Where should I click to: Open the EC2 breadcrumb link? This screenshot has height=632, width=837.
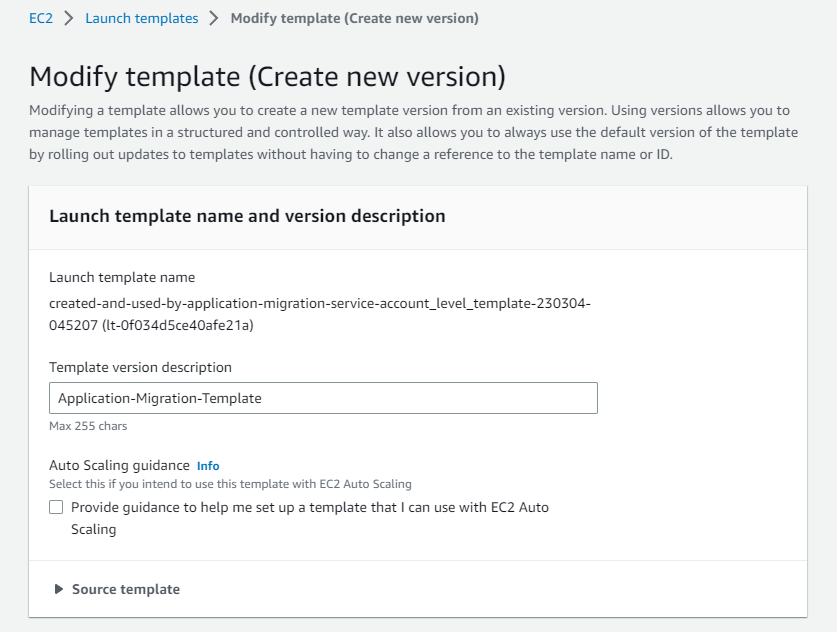(x=41, y=18)
